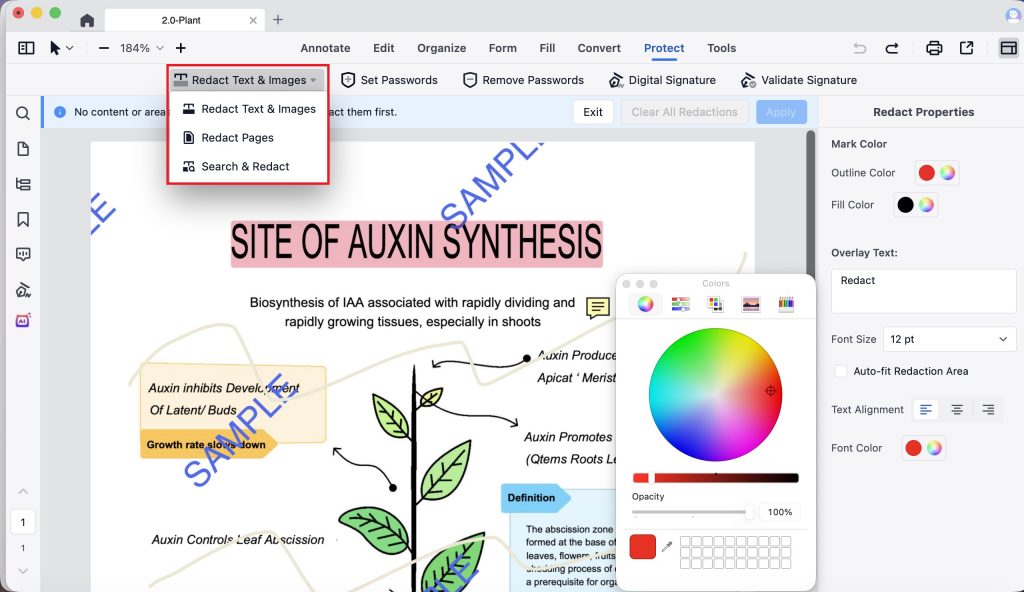Redo the last action
The image size is (1024, 592).
click(891, 48)
